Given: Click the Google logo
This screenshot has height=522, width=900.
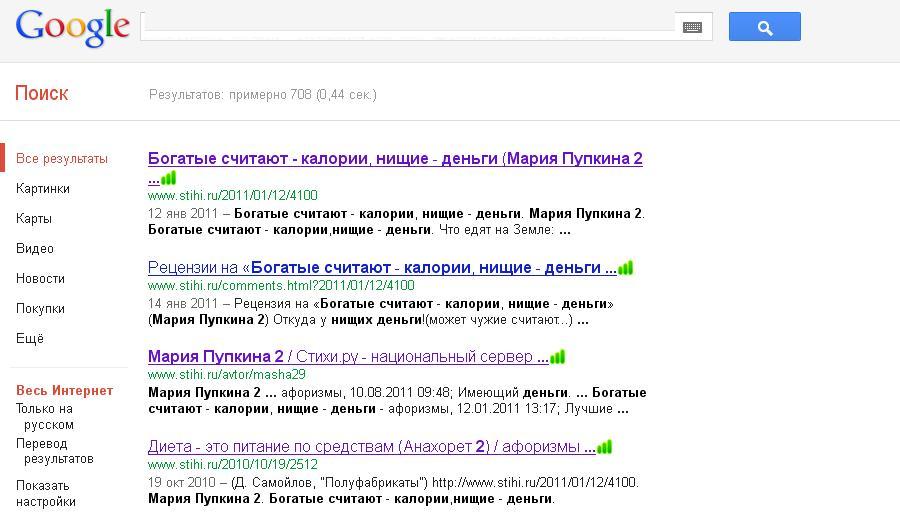Looking at the screenshot, I should (73, 27).
